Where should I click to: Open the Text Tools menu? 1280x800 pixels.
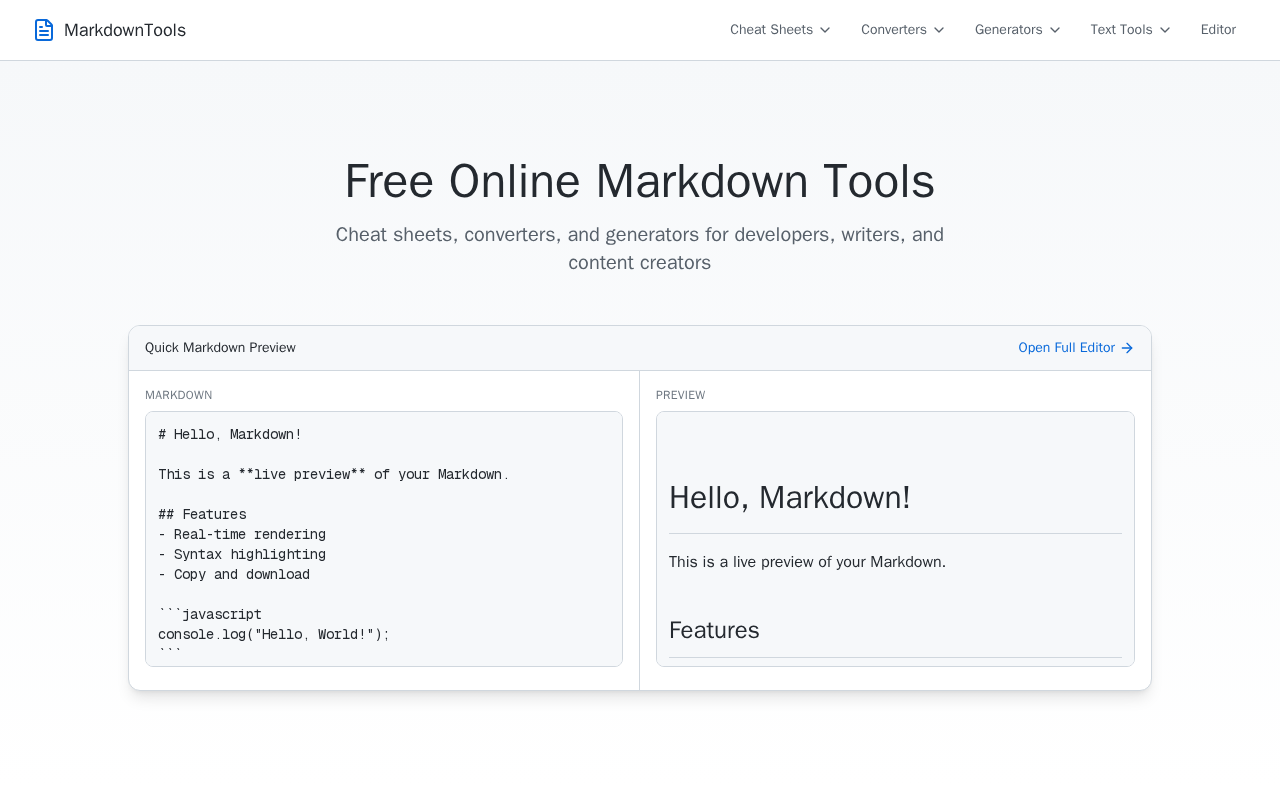[1121, 30]
